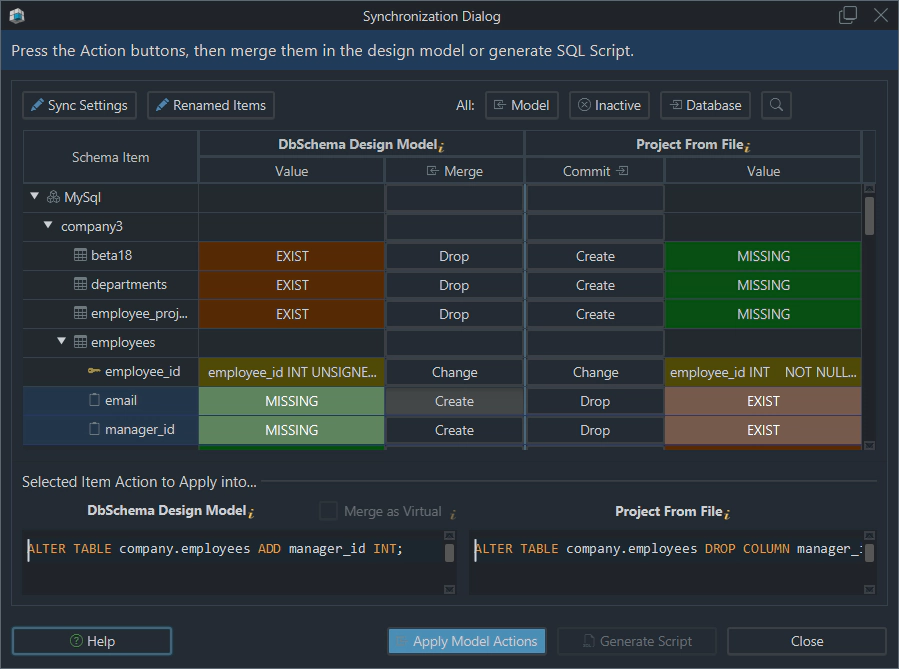
Task: Collapse the MySql tree node
Action: [x=34, y=196]
